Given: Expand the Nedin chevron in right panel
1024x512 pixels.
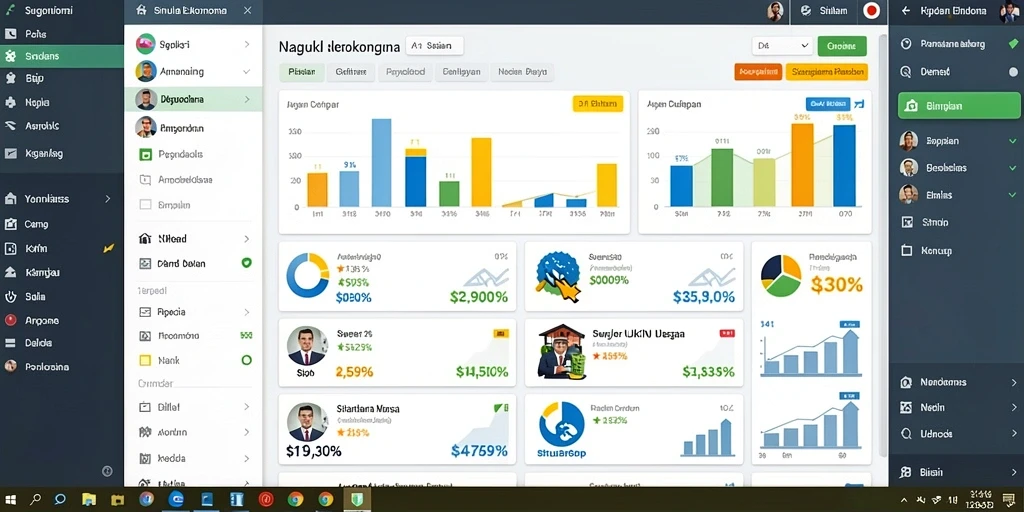Looking at the screenshot, I should (x=1013, y=407).
